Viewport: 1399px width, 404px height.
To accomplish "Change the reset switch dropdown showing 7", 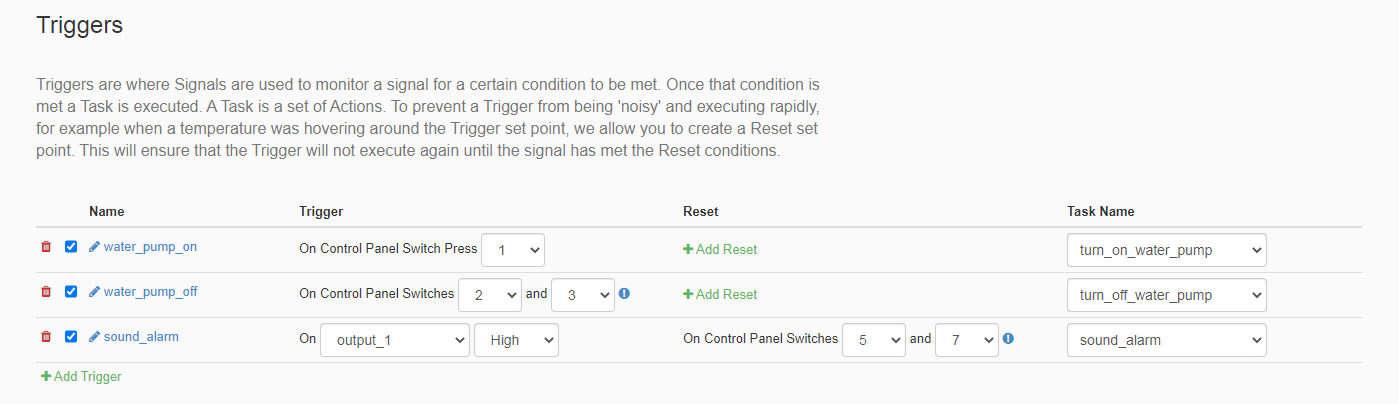I will pos(967,340).
